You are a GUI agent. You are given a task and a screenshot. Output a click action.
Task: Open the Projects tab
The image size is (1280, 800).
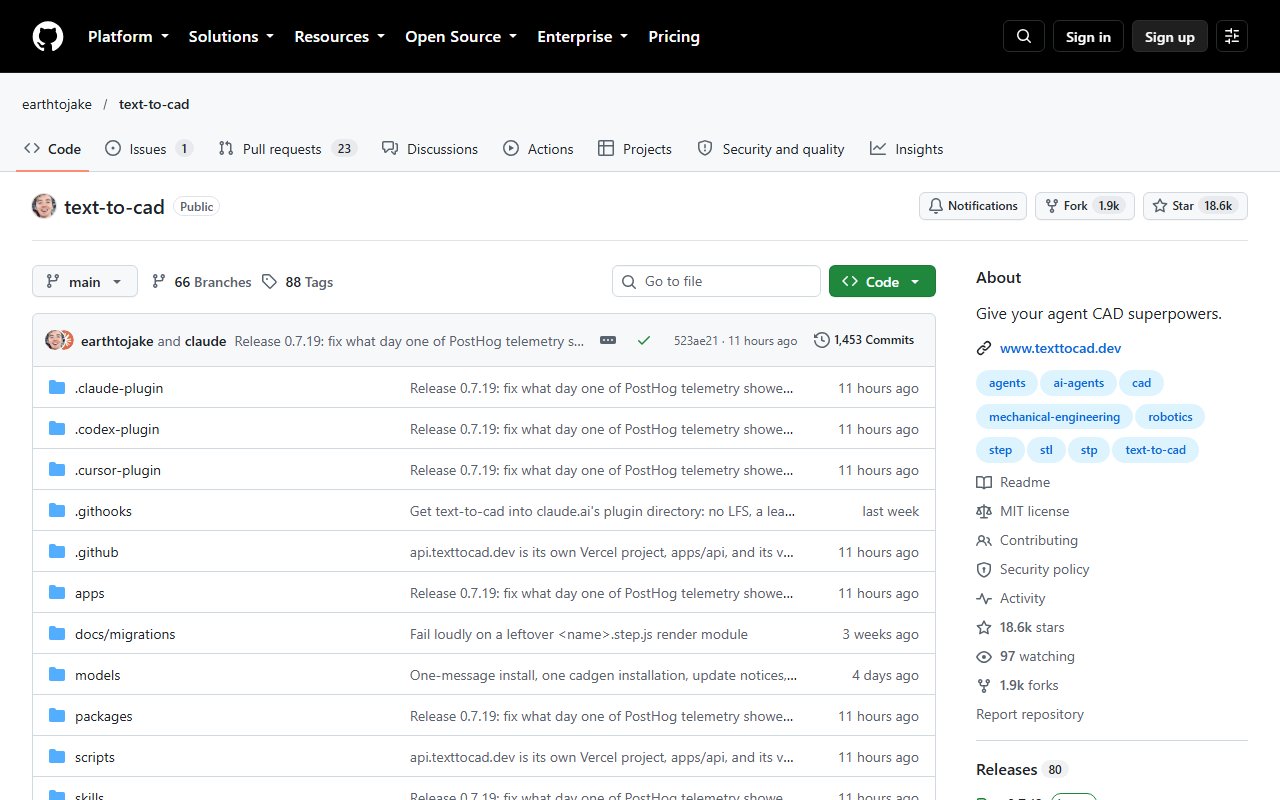coord(635,149)
